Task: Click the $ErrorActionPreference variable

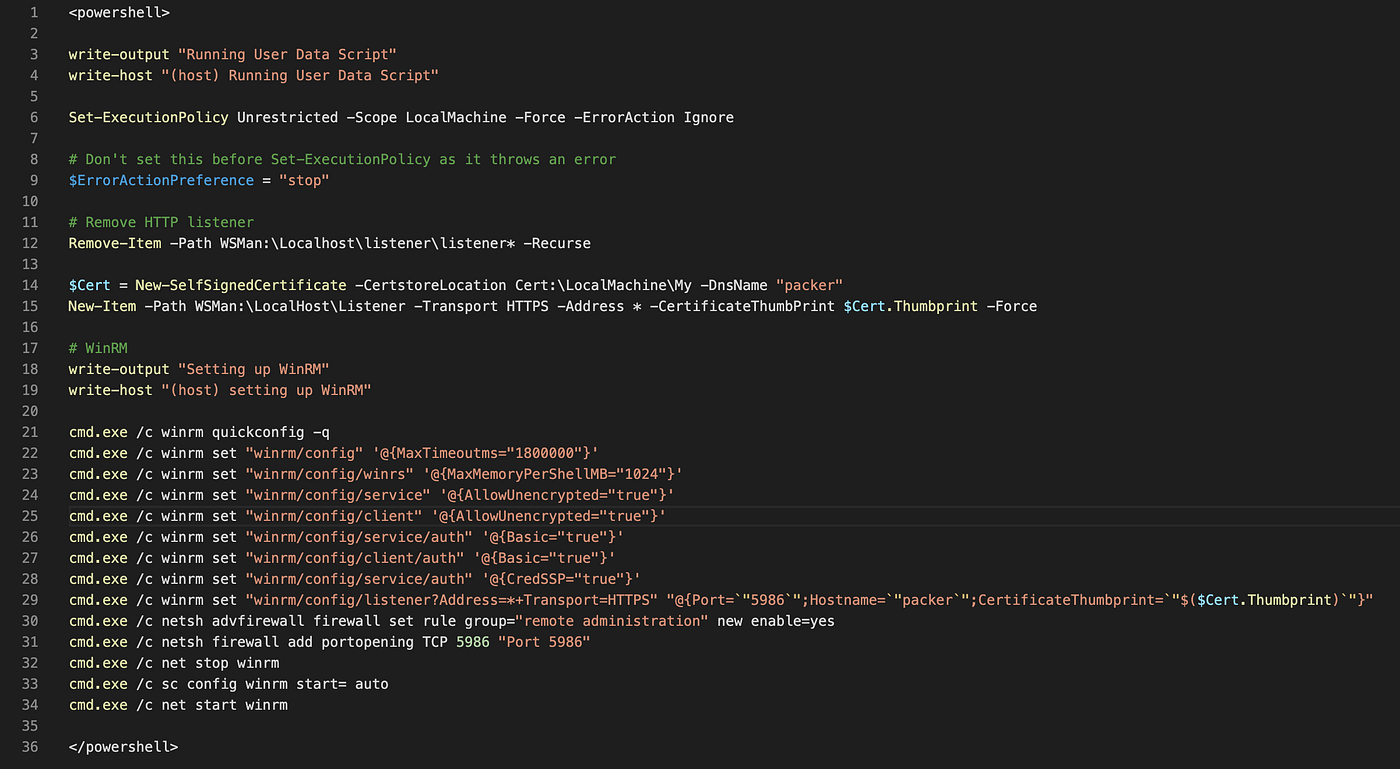Action: (161, 180)
